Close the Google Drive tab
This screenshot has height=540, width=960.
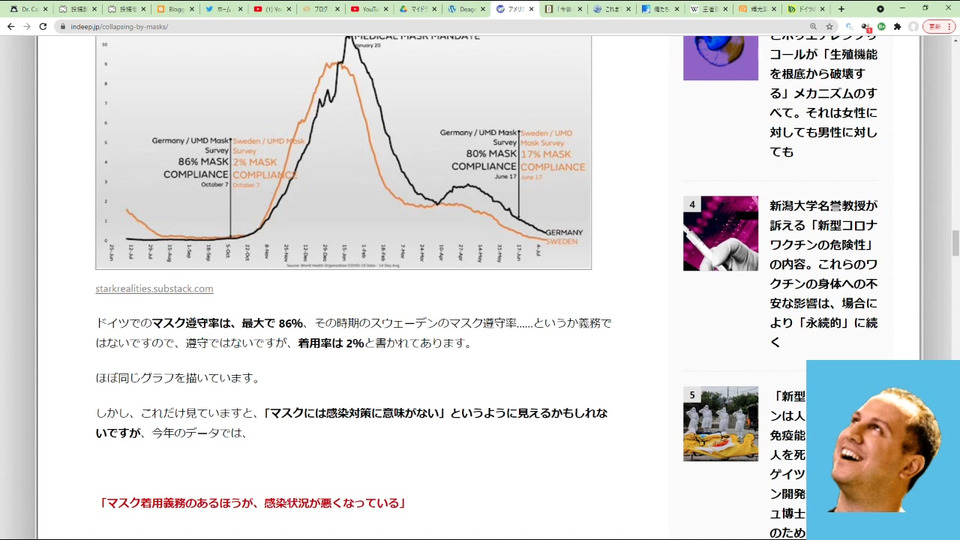point(435,9)
